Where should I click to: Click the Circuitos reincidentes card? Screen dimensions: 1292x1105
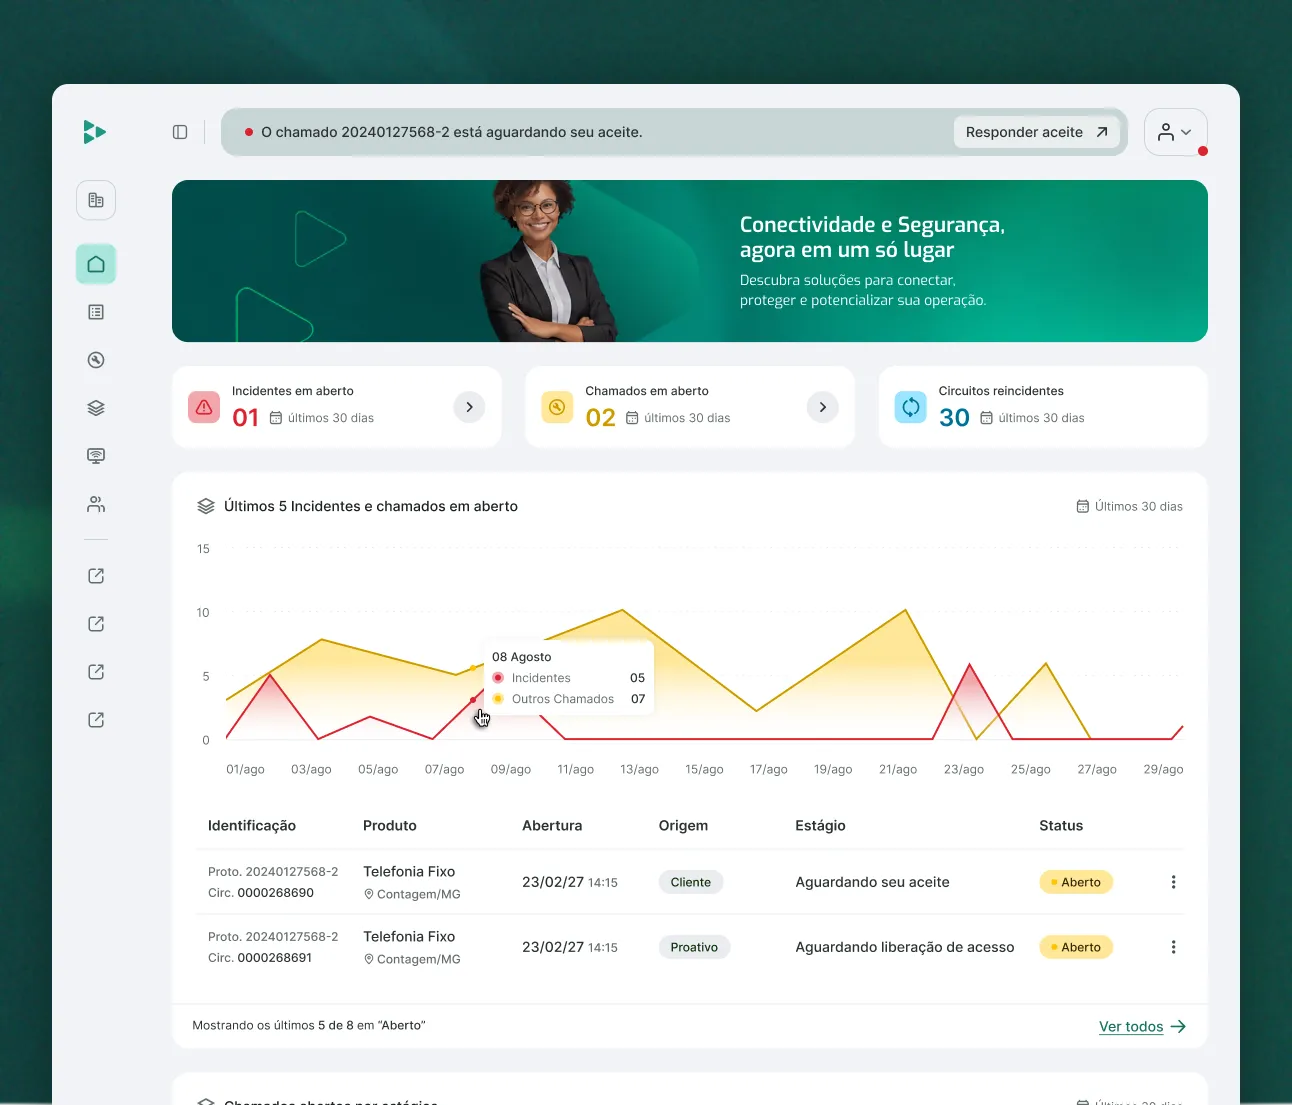click(1043, 407)
